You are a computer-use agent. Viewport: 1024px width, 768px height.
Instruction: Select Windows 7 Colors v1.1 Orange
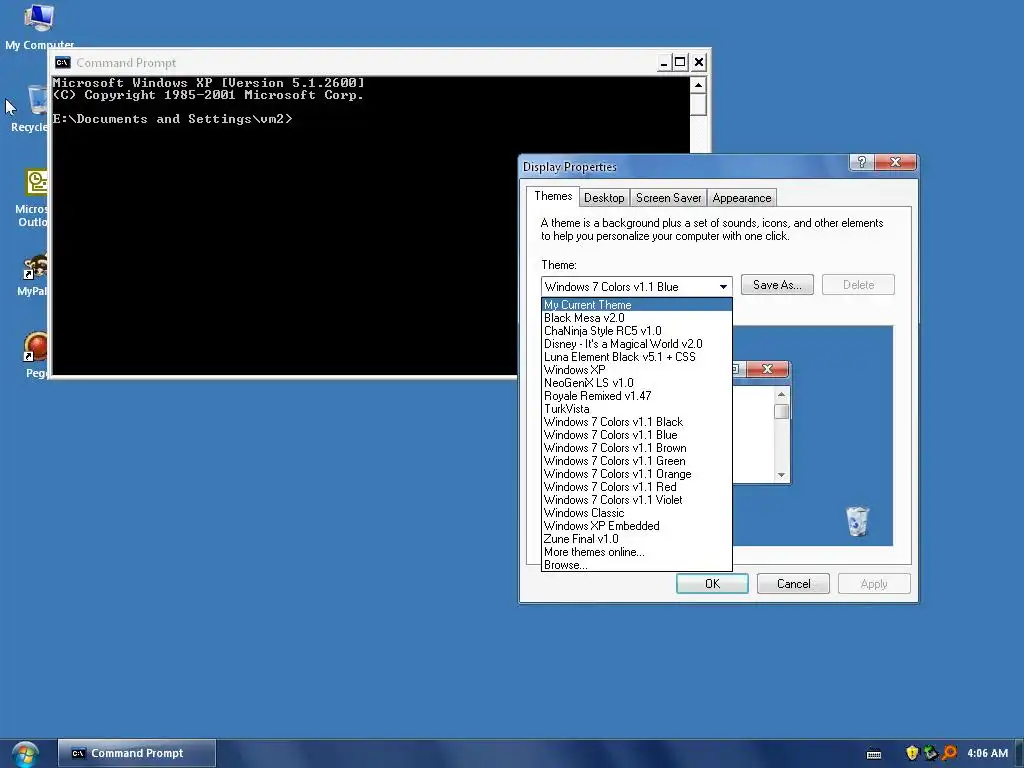pyautogui.click(x=637, y=474)
